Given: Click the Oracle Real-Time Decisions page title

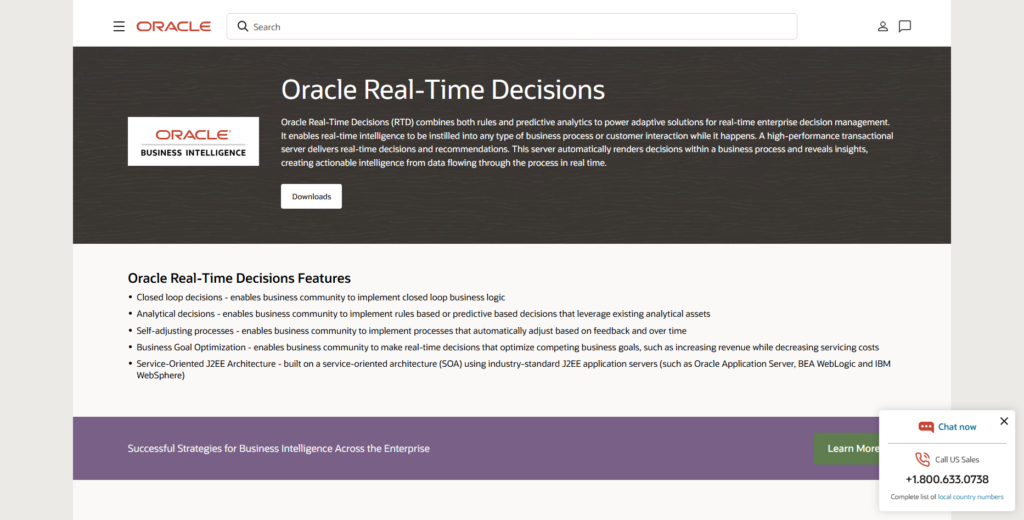Looking at the screenshot, I should click(x=443, y=90).
